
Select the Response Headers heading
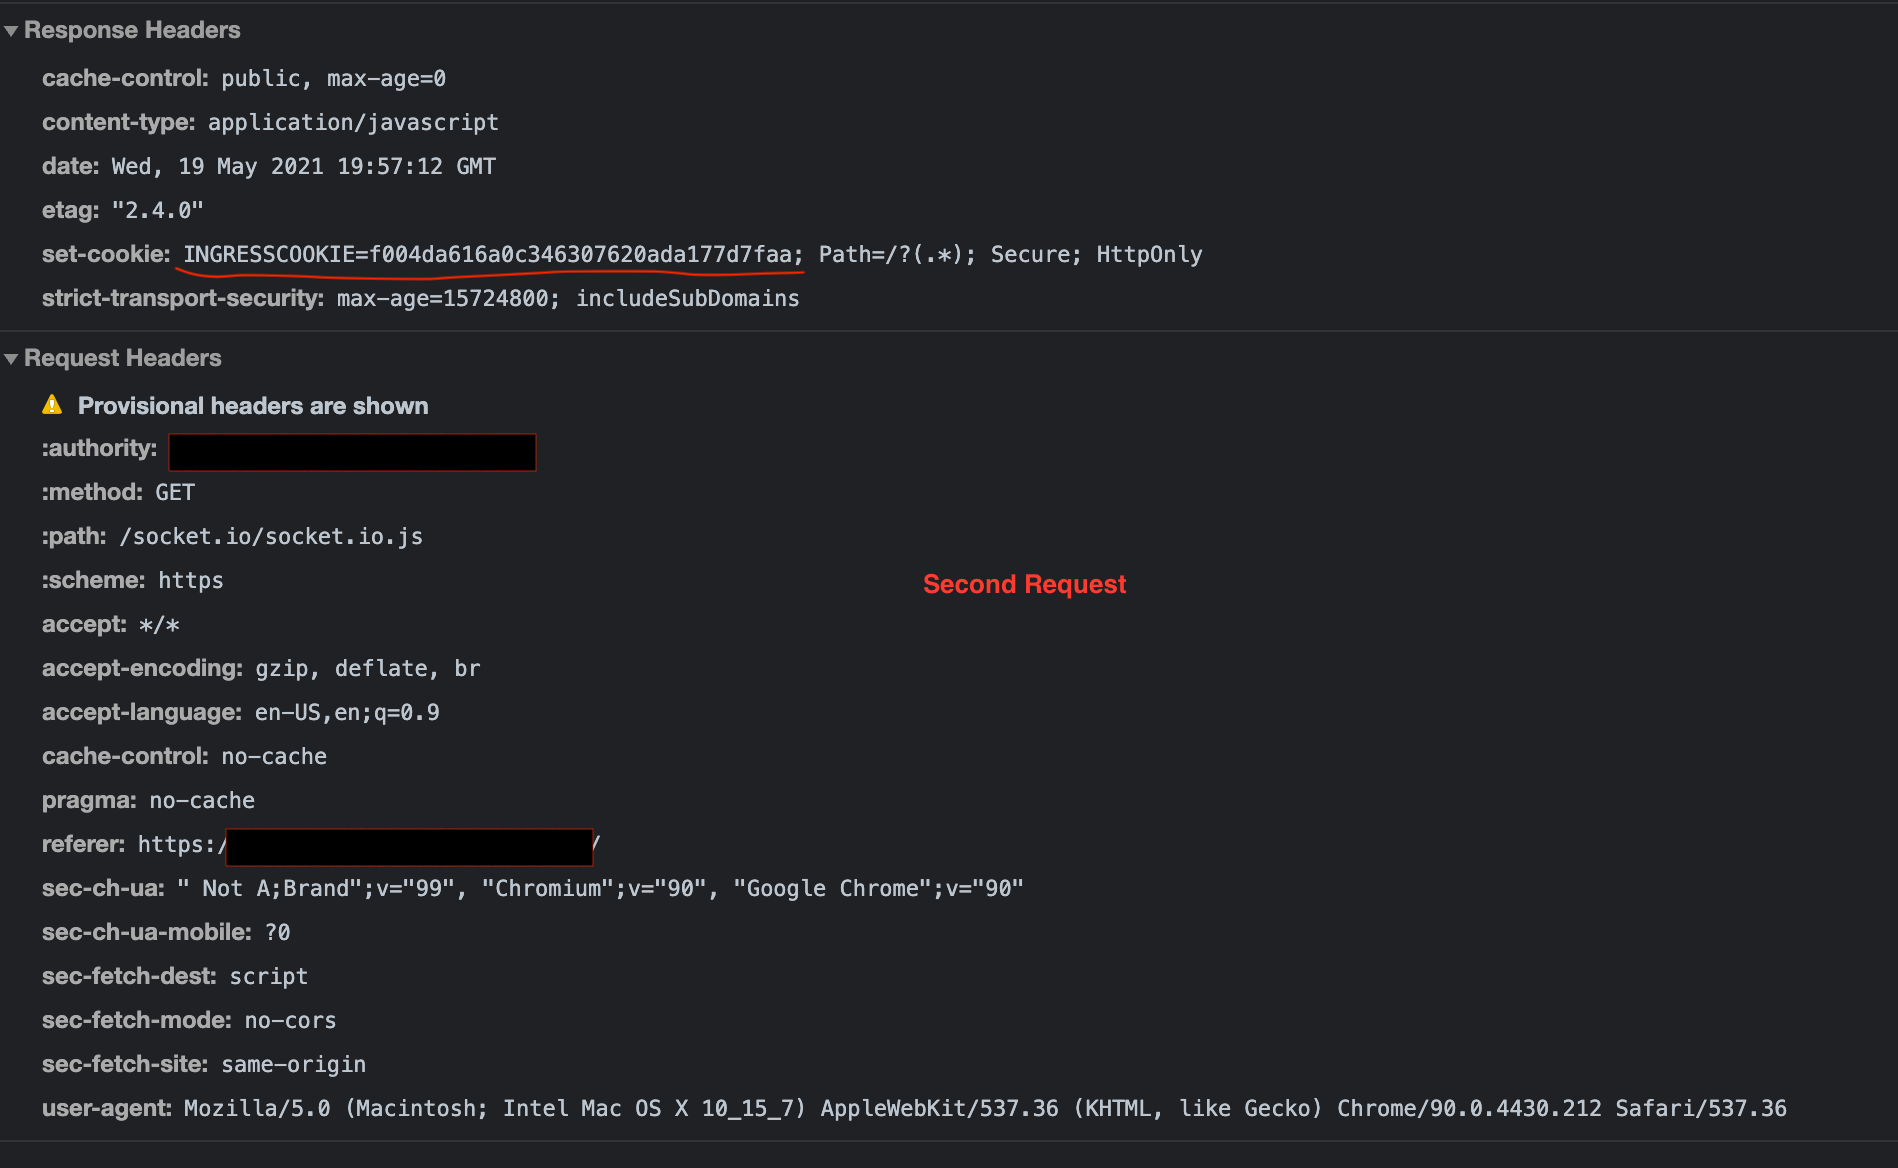click(x=132, y=30)
